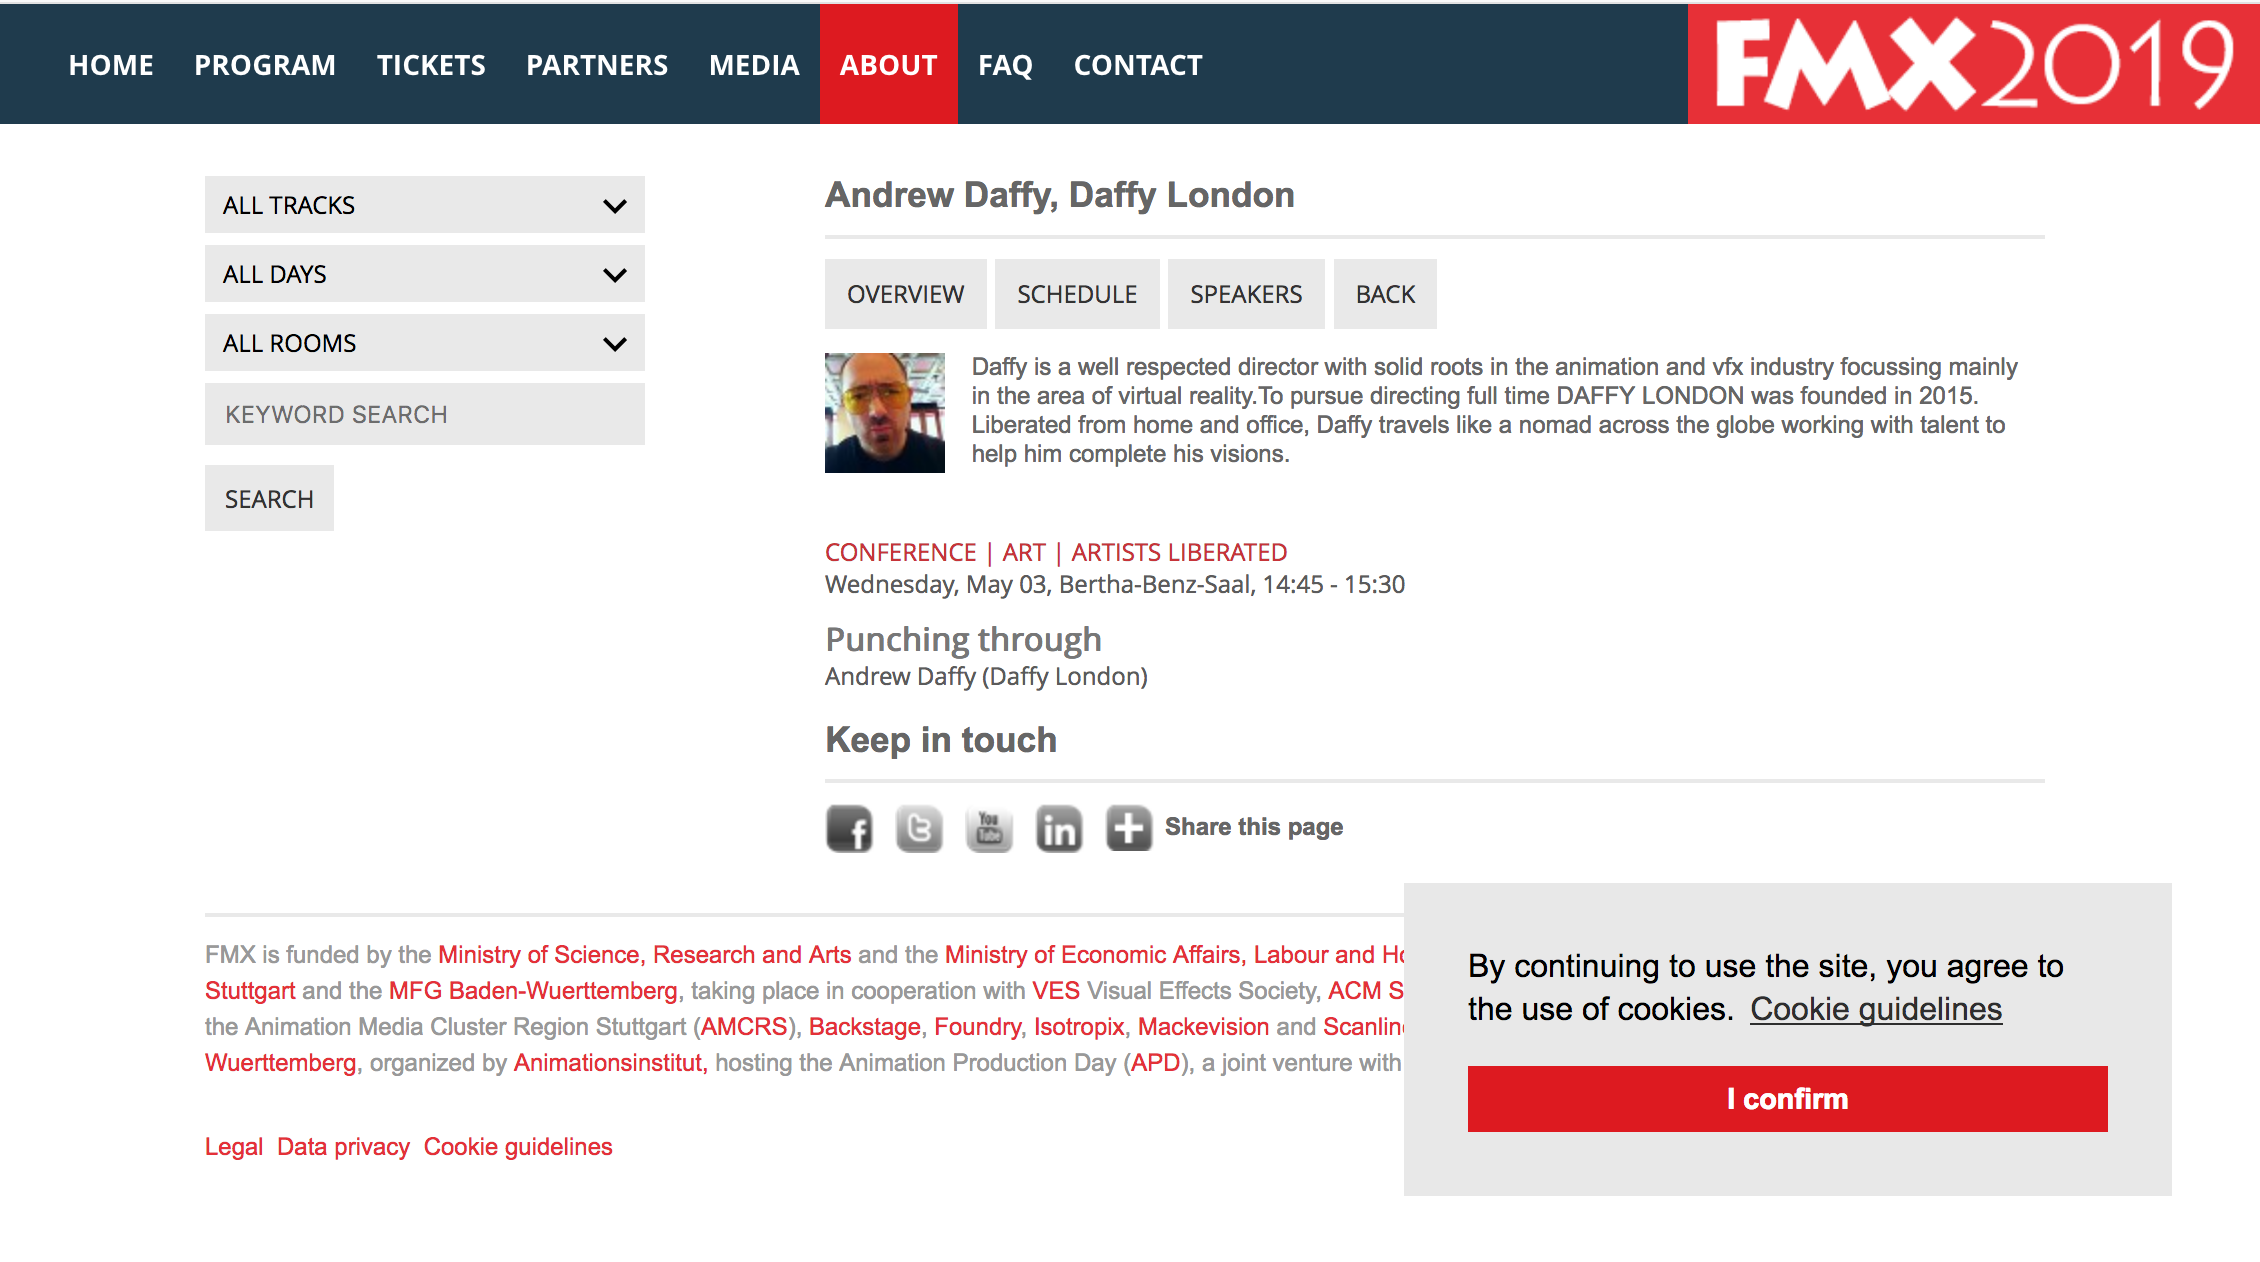Click the I confirm cookie button
The image size is (2260, 1262).
pyautogui.click(x=1787, y=1099)
